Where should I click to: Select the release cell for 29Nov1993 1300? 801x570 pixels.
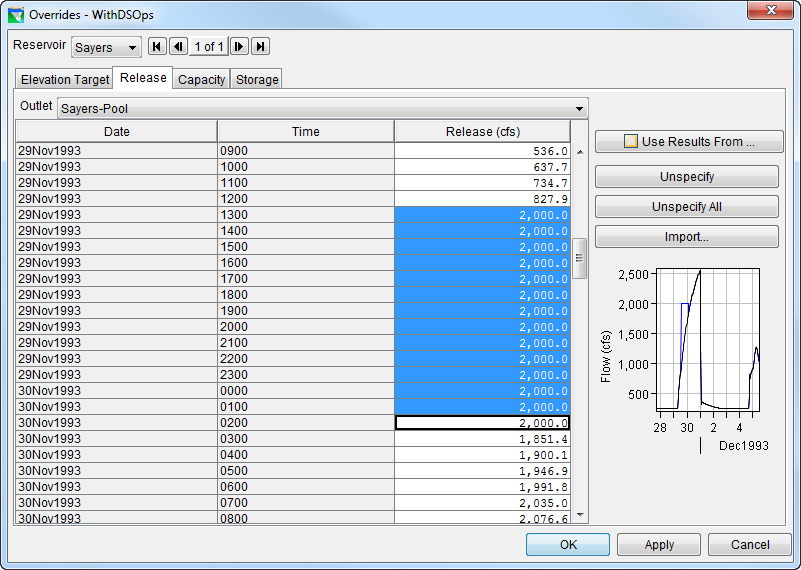click(482, 215)
